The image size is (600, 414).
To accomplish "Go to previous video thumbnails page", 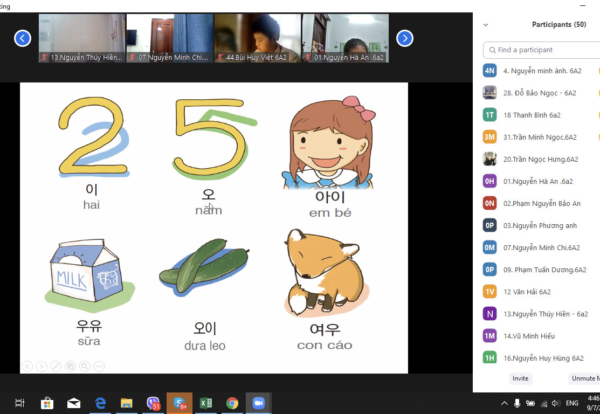I will click(22, 38).
